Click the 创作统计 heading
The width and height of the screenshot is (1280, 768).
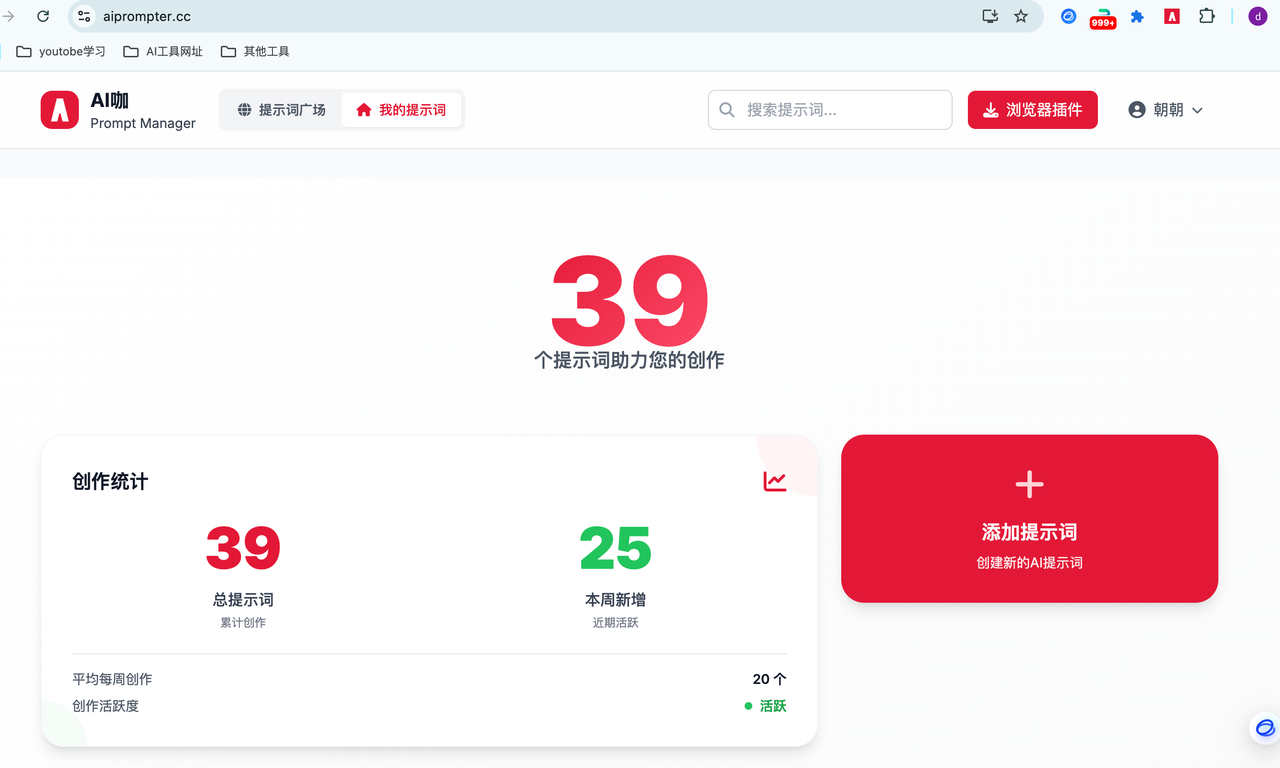tap(110, 481)
